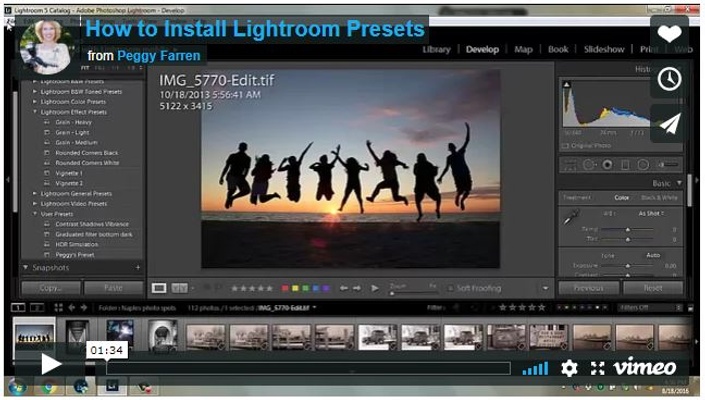This screenshot has height=400, width=705.
Task: Select the Red Eye Correction tool
Action: point(607,165)
